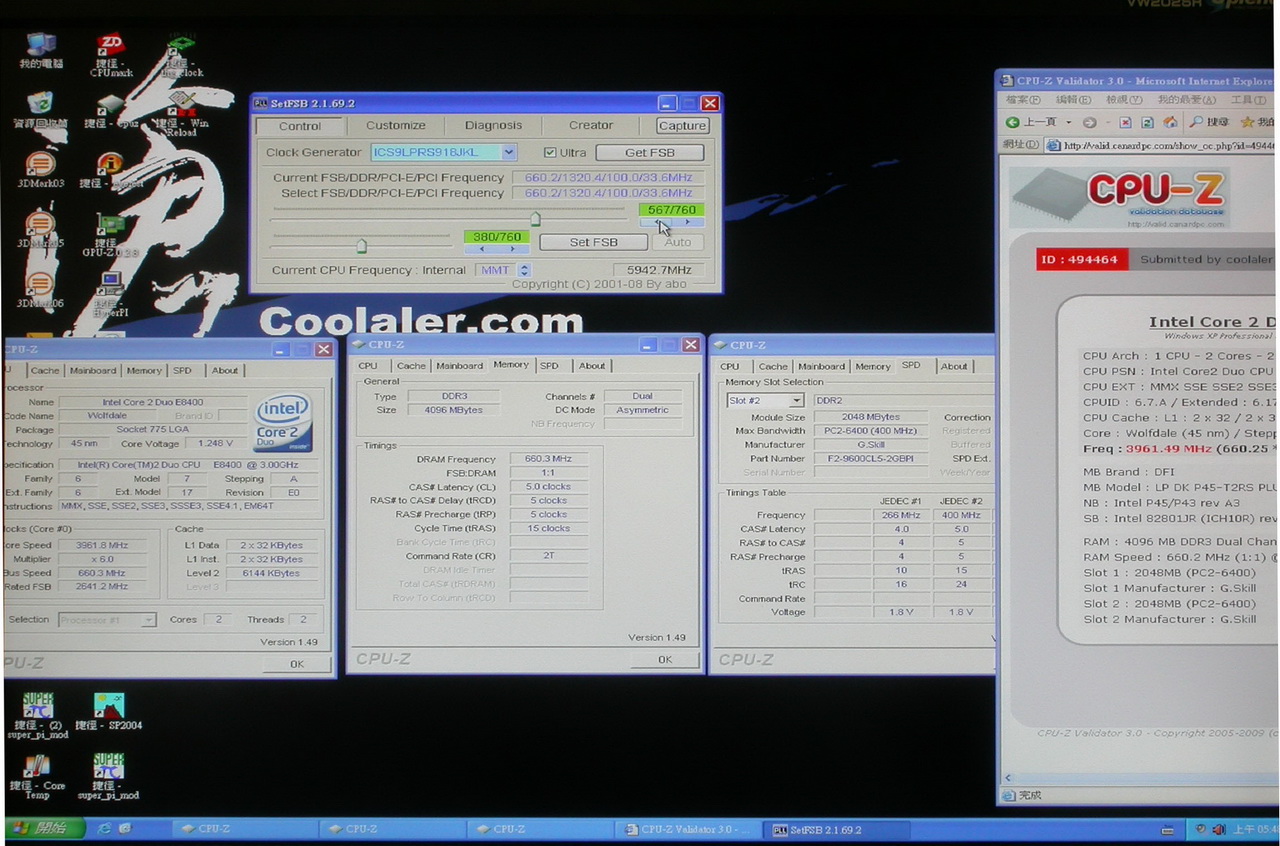
Task: Switch to the Customize tab in SetFSB
Action: click(395, 125)
